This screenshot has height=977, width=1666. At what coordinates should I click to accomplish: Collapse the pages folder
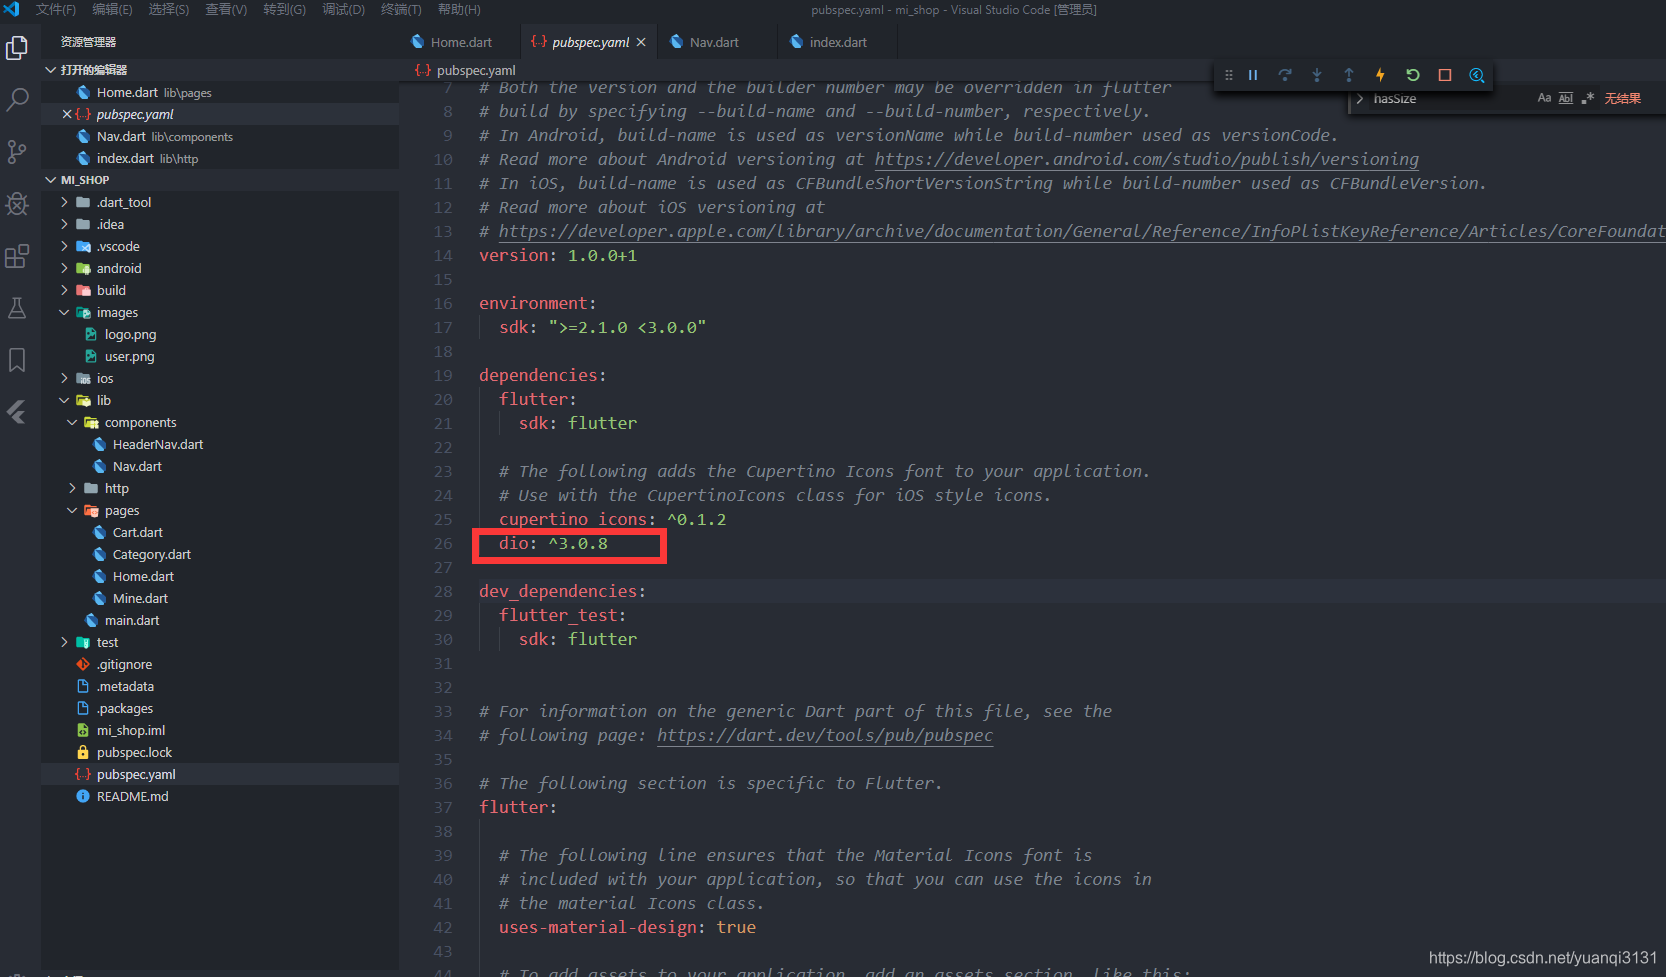pos(73,510)
